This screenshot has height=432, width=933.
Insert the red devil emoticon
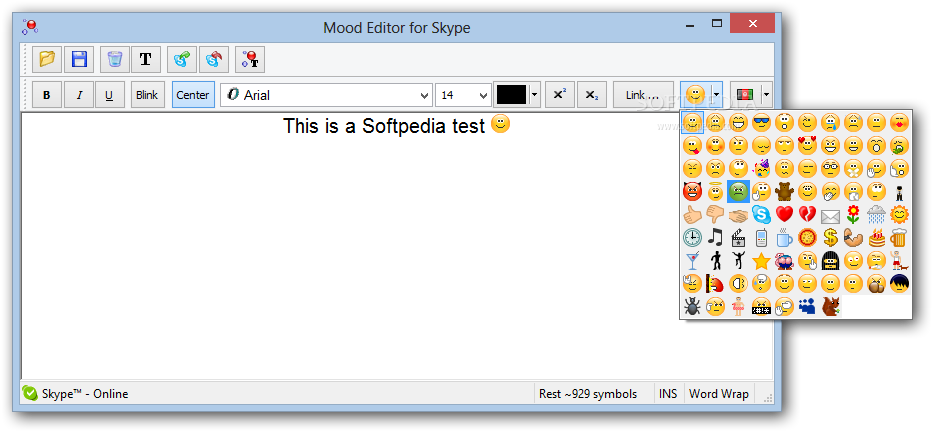click(x=692, y=192)
